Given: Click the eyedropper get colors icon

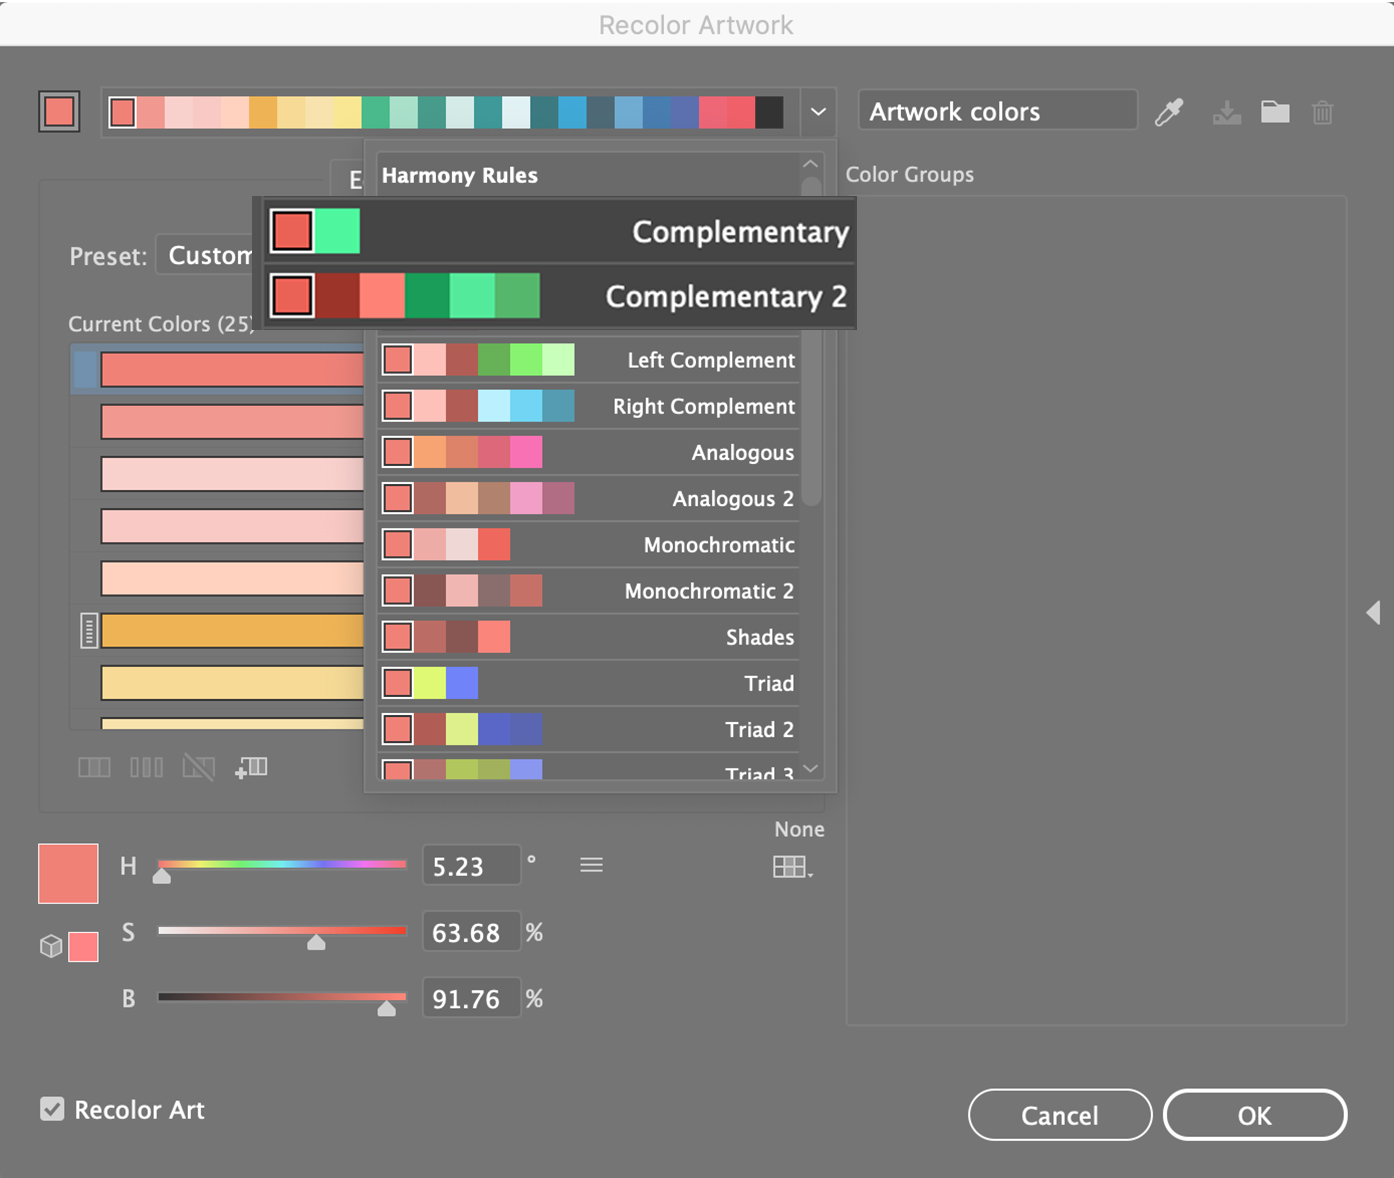Looking at the screenshot, I should pos(1169,112).
